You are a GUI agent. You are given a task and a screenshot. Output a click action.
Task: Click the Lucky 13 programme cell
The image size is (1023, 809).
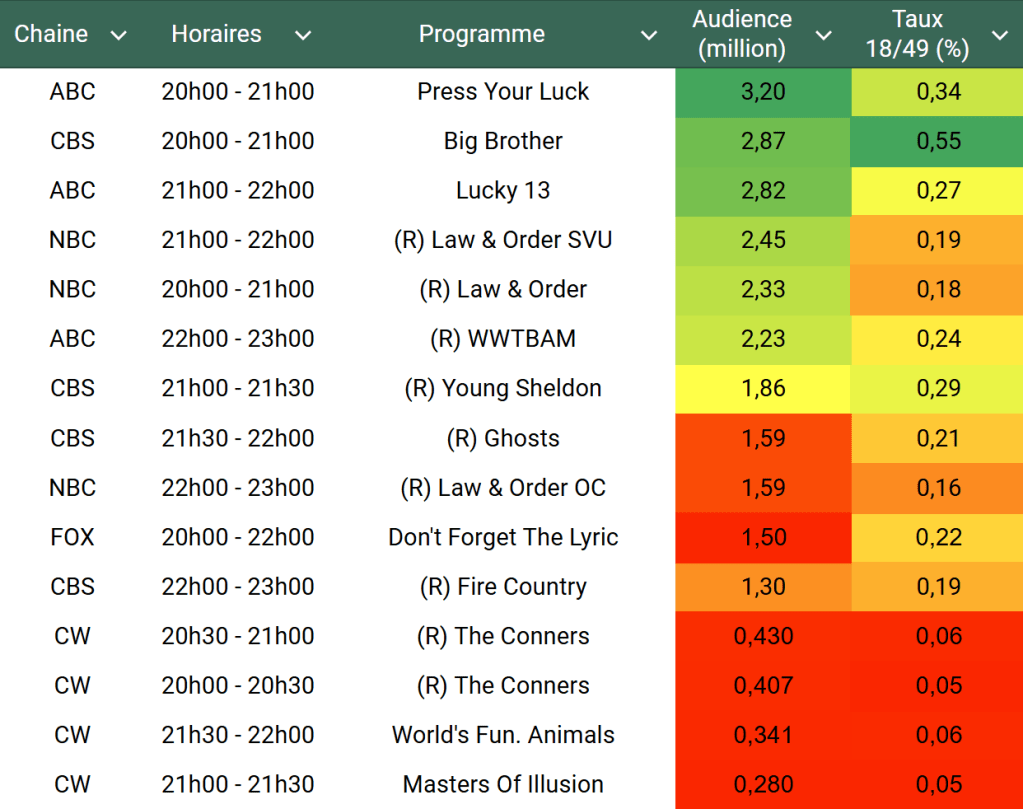(x=503, y=190)
